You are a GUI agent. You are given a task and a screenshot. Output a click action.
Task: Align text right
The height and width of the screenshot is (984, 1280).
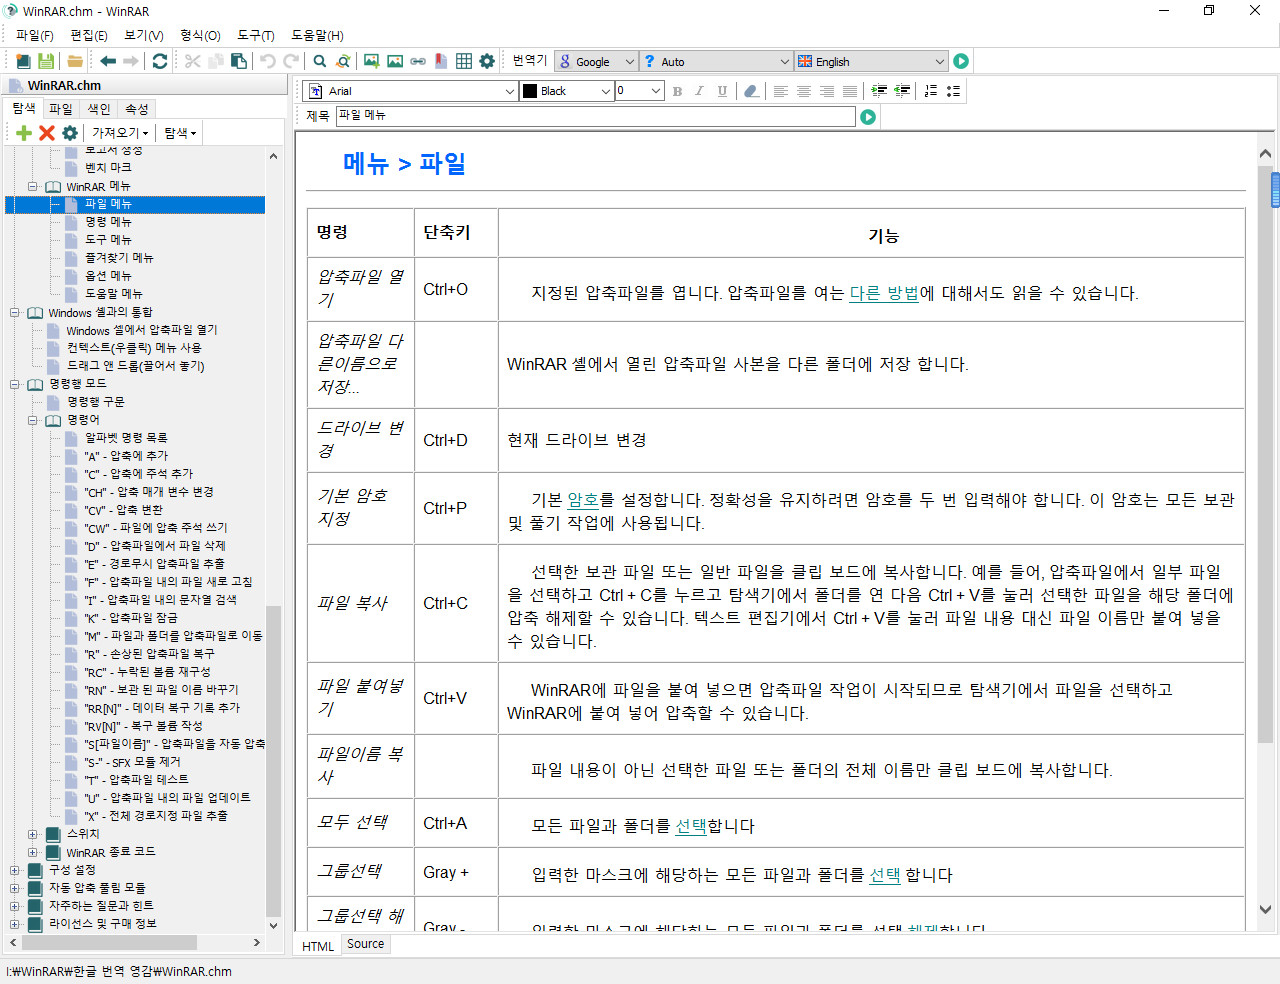(x=827, y=91)
